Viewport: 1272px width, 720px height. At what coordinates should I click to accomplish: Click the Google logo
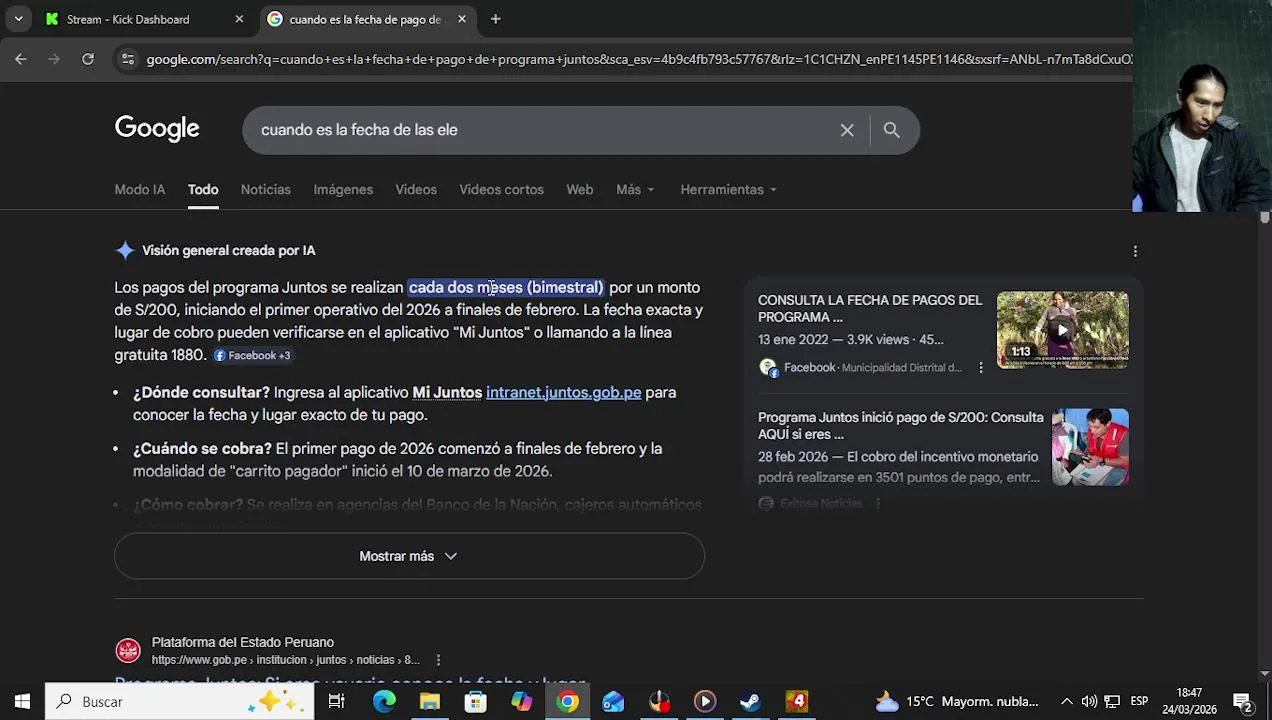tap(157, 129)
